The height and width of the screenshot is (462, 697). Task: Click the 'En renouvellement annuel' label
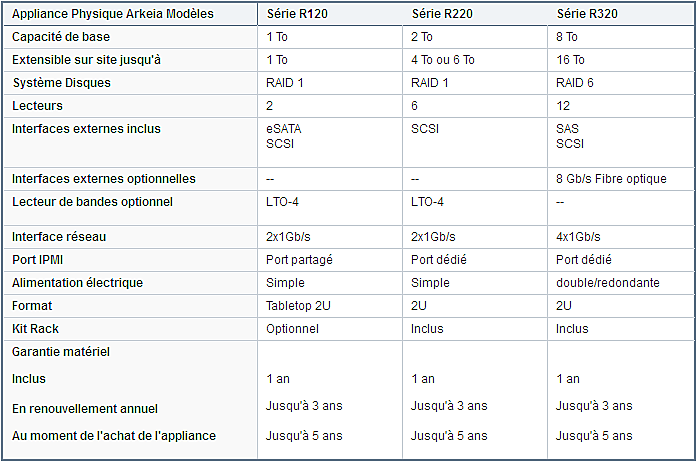click(85, 409)
